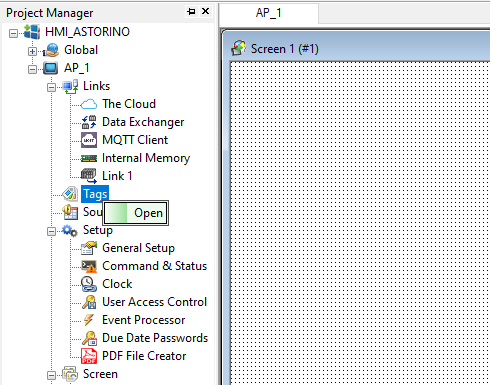The width and height of the screenshot is (490, 385).
Task: Collapse the Screen node
Action: click(x=51, y=375)
